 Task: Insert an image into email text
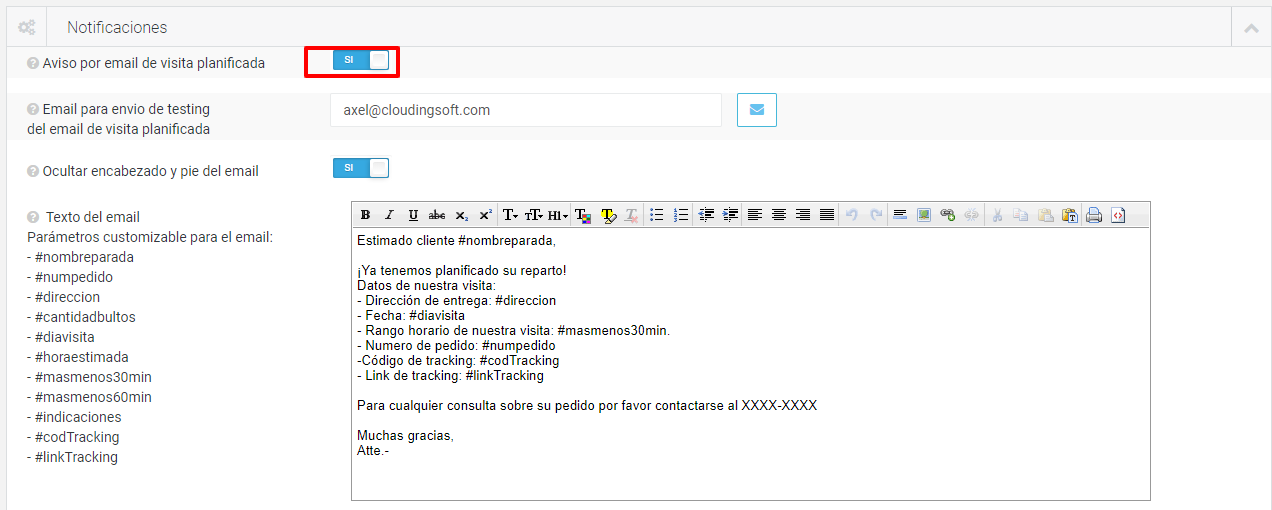[924, 215]
